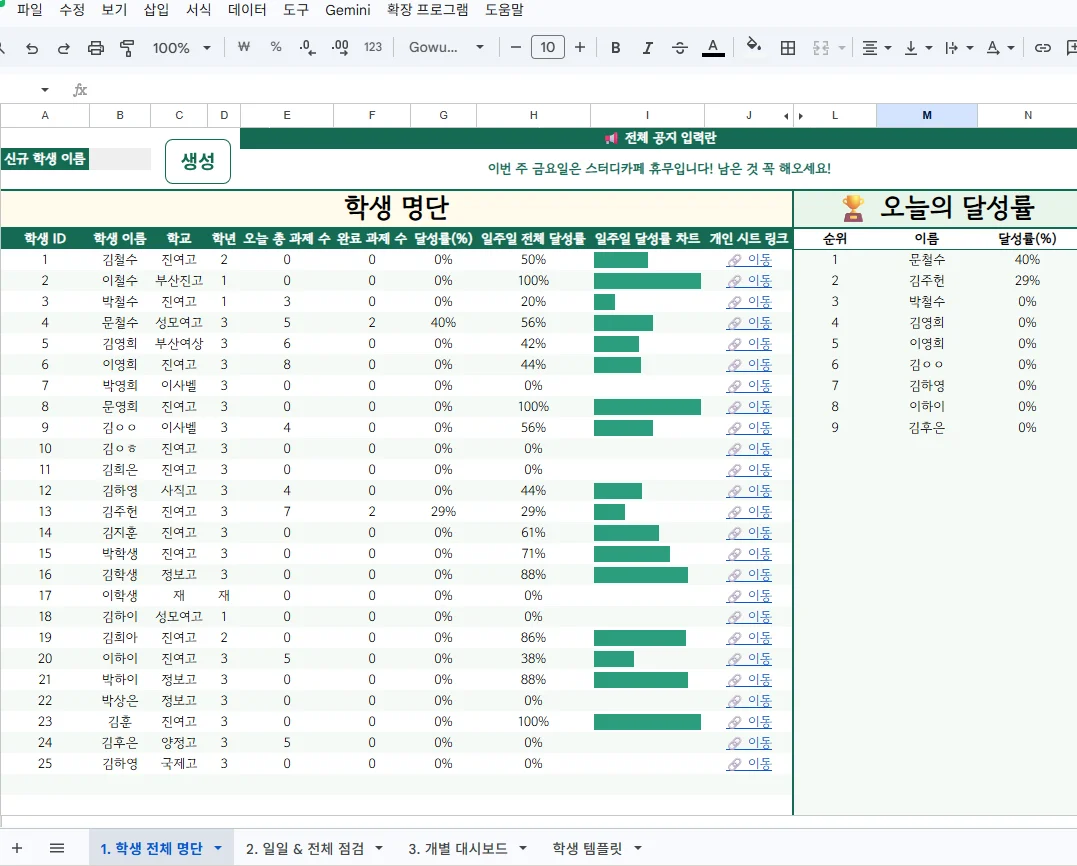The width and height of the screenshot is (1077, 866).
Task: Increase decimal places
Action: [340, 47]
